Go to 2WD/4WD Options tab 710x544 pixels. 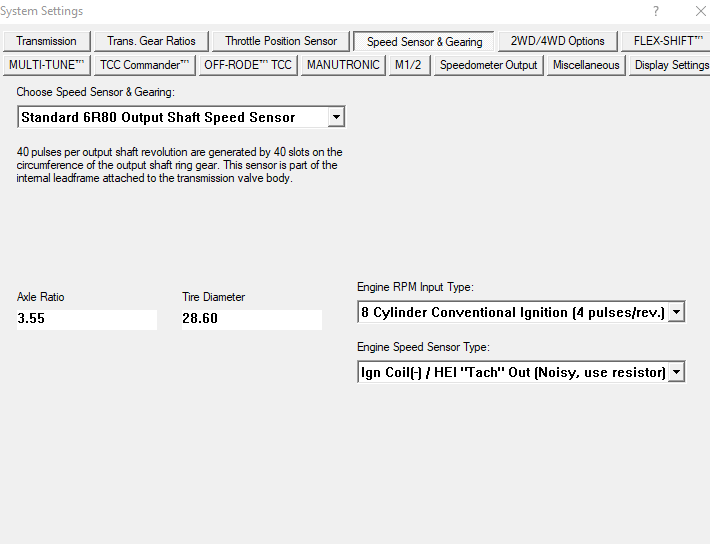[557, 41]
